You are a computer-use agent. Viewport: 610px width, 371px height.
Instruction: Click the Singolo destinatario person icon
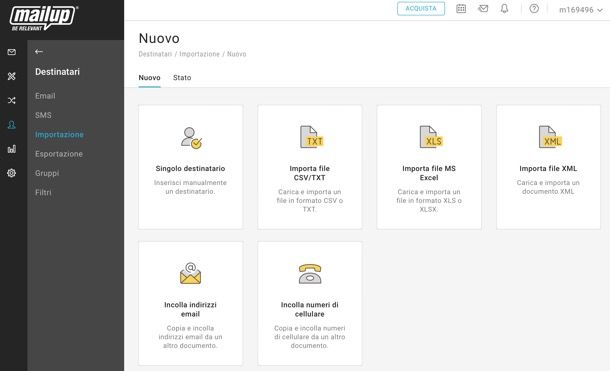tap(191, 138)
